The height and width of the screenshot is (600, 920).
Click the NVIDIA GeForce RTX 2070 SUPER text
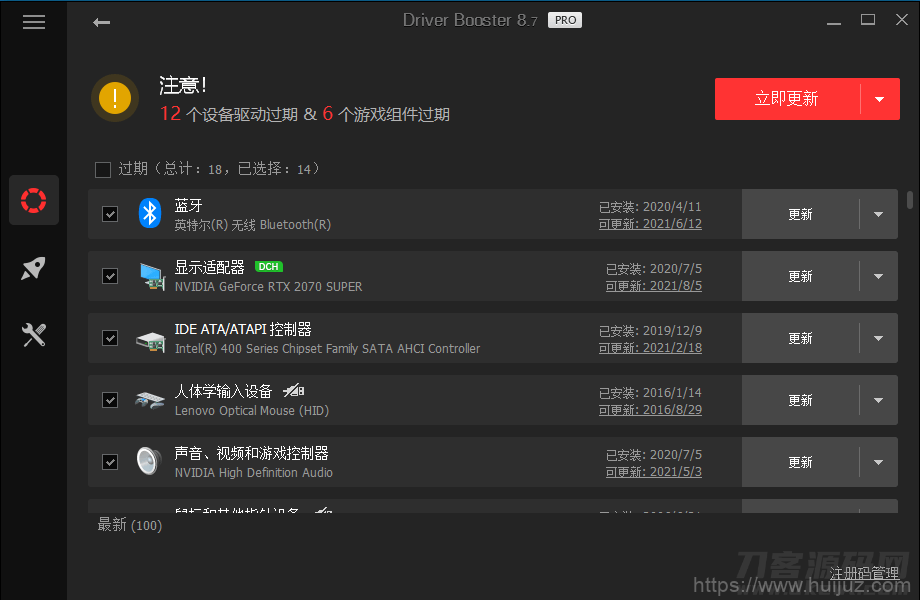point(268,287)
